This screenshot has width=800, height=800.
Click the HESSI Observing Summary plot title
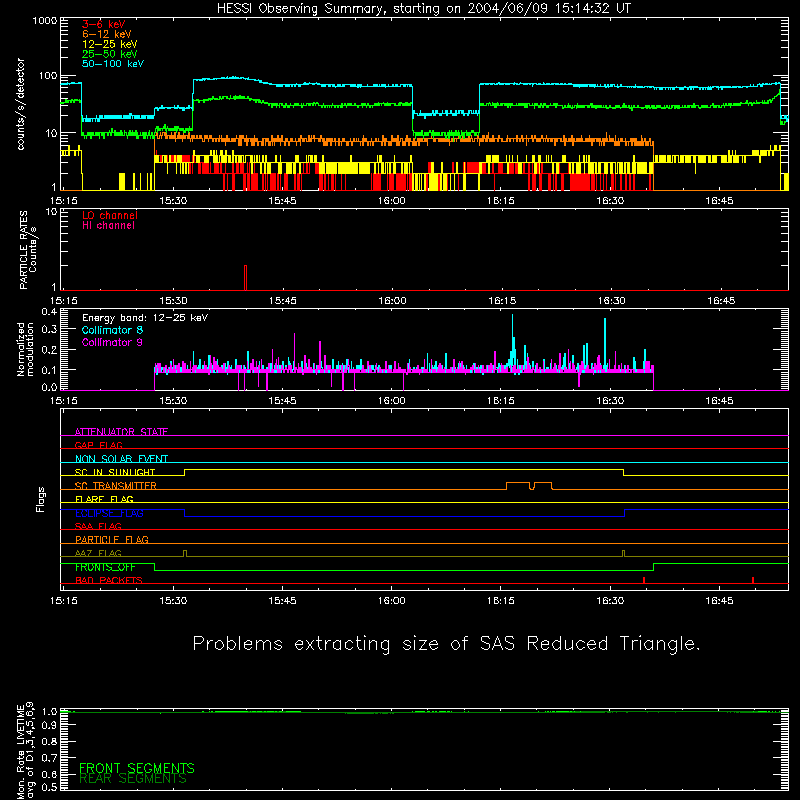[424, 9]
